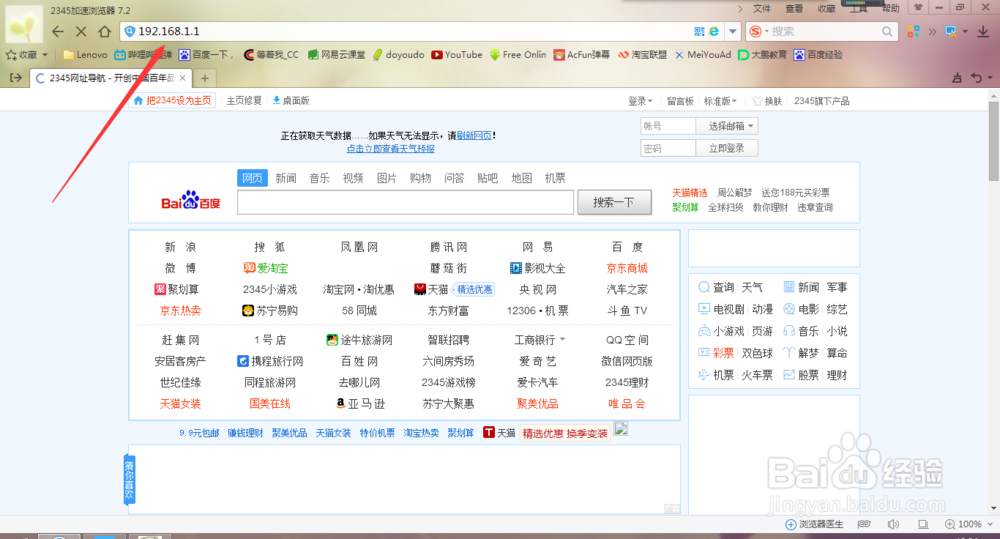Expand the 登录 dropdown
The image size is (1000, 539).
(x=640, y=101)
